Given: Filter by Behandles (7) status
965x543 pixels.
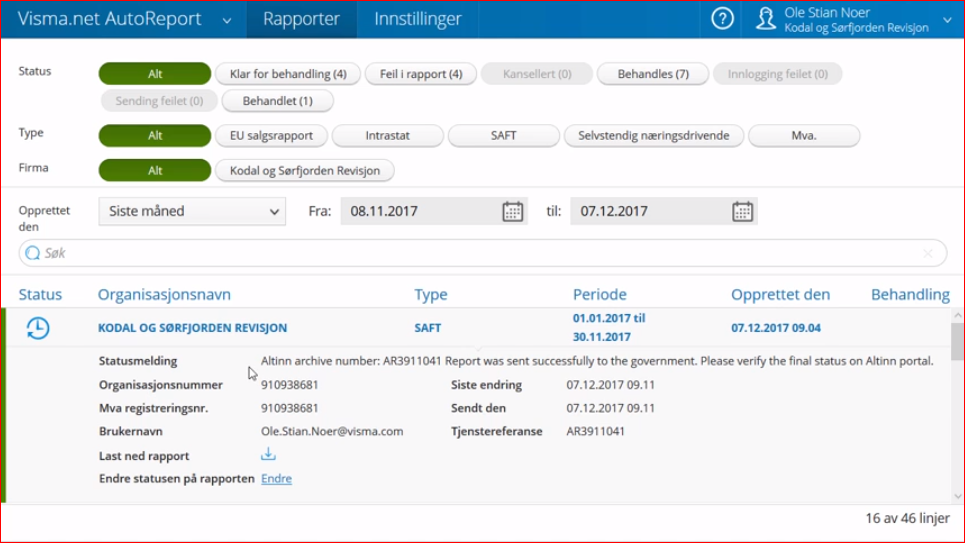Looking at the screenshot, I should (653, 74).
